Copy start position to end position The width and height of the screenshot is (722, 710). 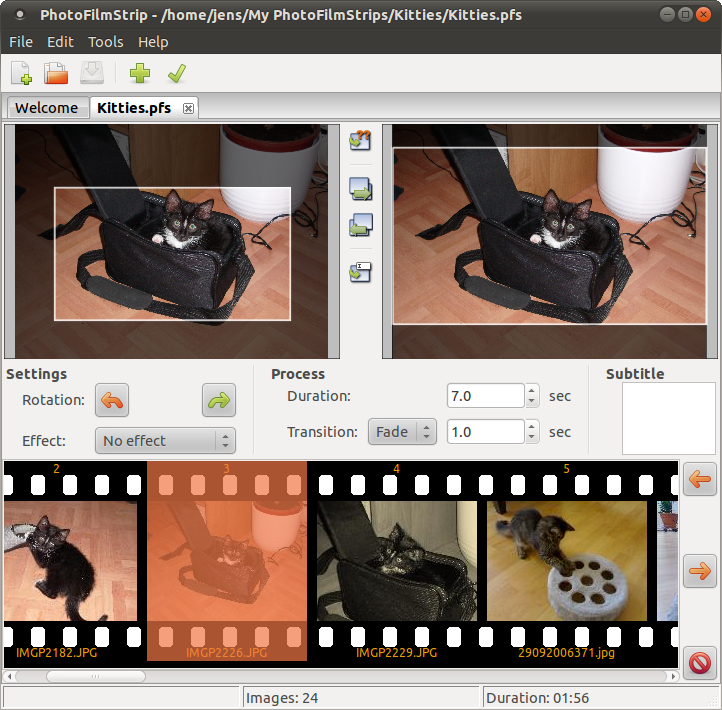coord(361,189)
